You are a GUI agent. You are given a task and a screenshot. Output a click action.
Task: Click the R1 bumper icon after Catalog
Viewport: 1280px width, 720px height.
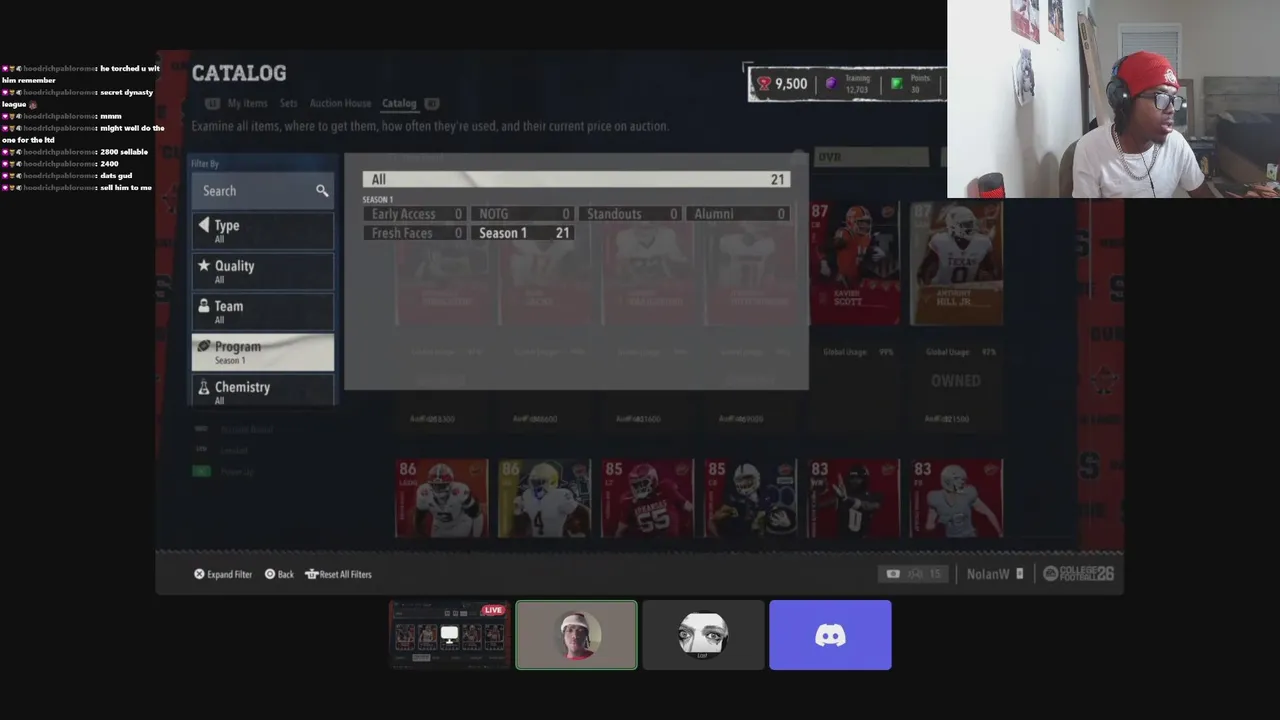pyautogui.click(x=431, y=103)
